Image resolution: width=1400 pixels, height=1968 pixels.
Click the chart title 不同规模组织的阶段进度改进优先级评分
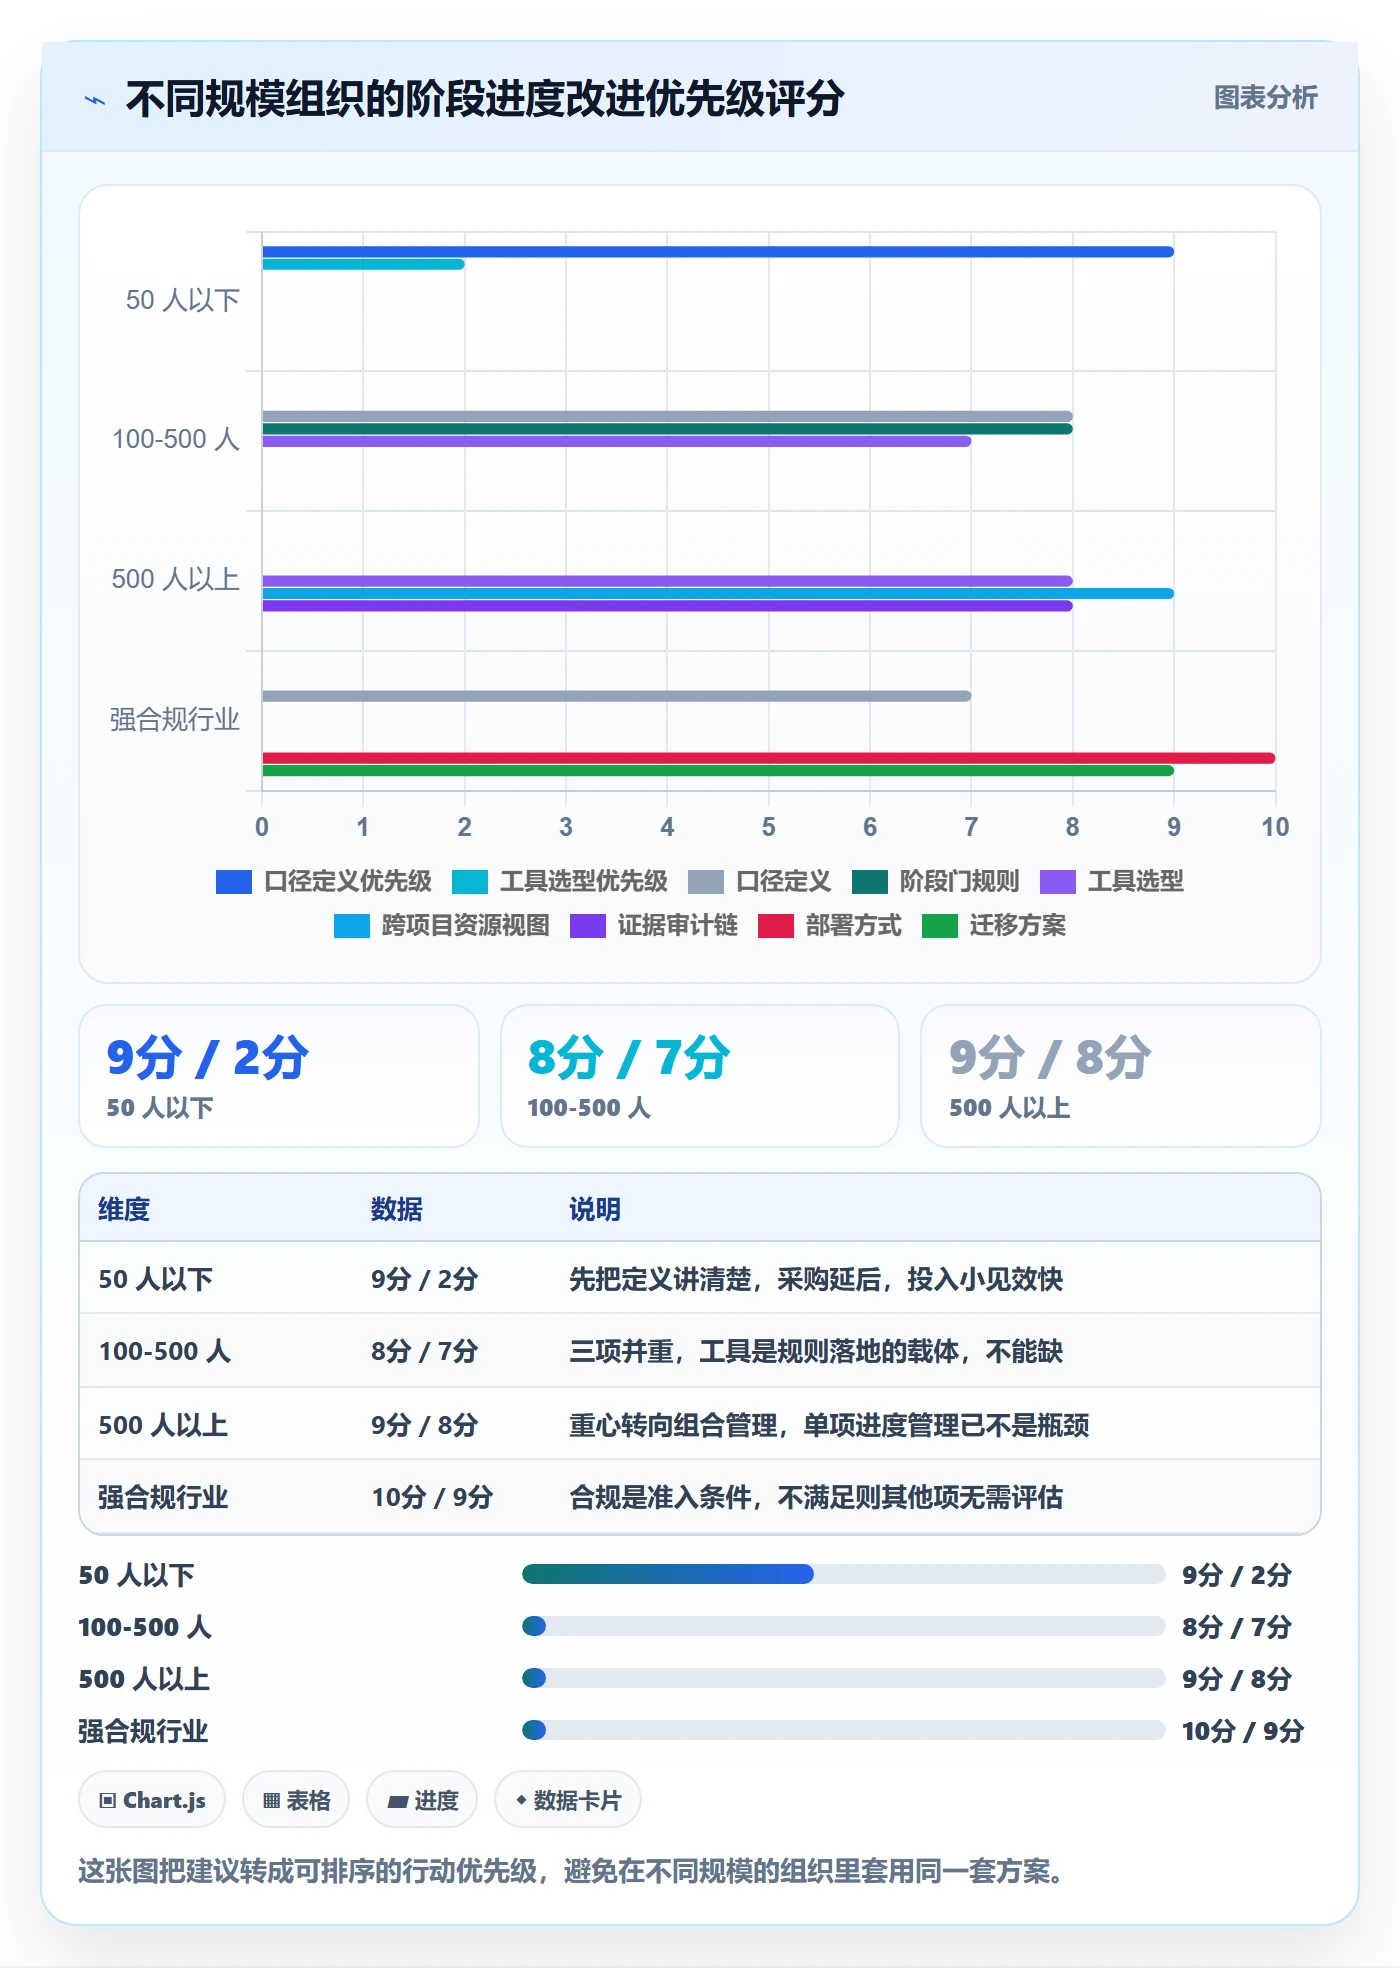click(x=485, y=99)
